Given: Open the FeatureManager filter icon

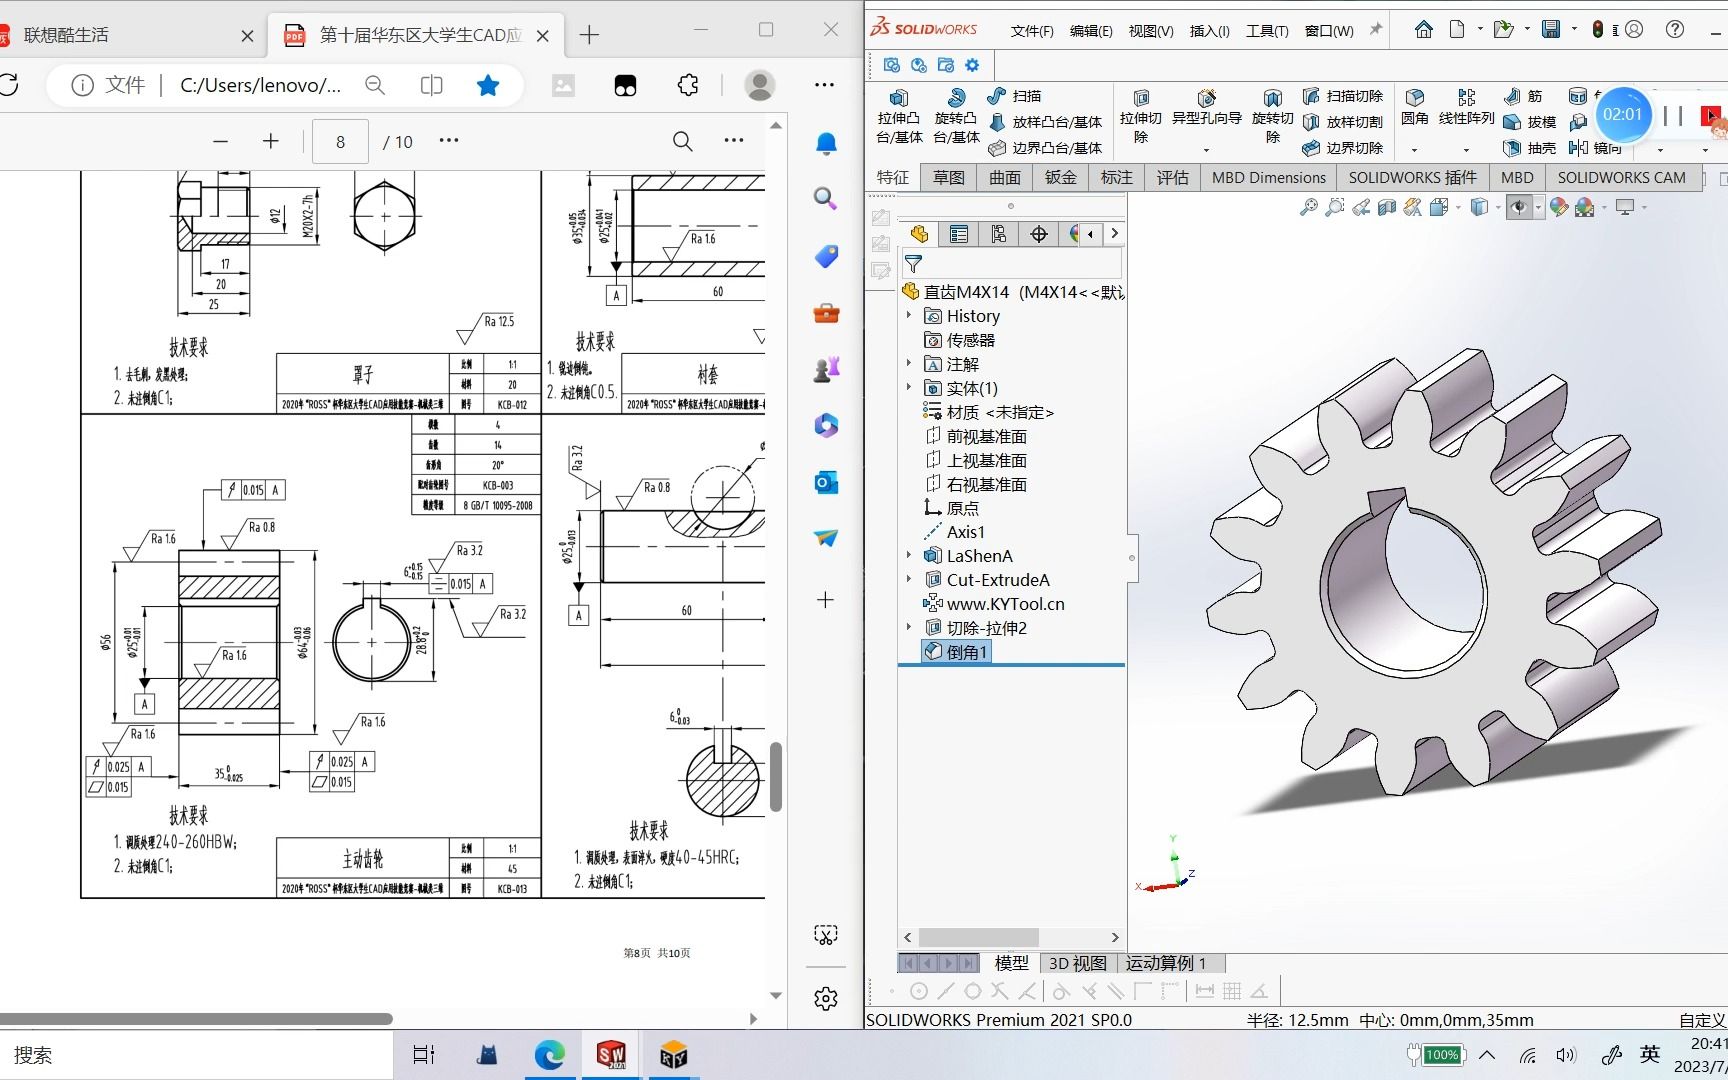Looking at the screenshot, I should coord(913,265).
